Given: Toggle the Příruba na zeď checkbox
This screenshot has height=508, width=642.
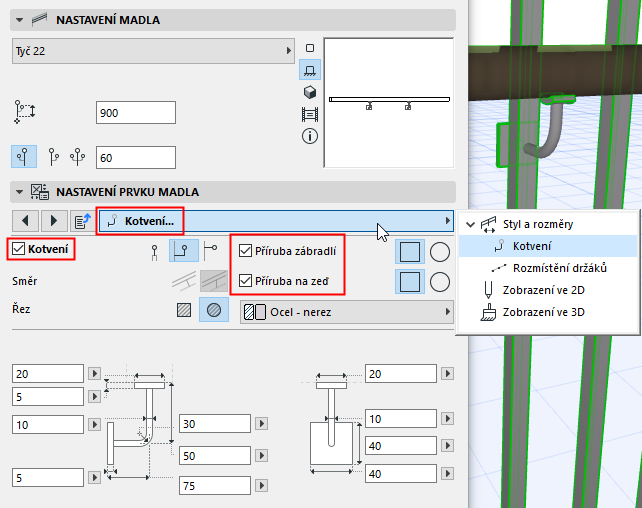Looking at the screenshot, I should (245, 281).
